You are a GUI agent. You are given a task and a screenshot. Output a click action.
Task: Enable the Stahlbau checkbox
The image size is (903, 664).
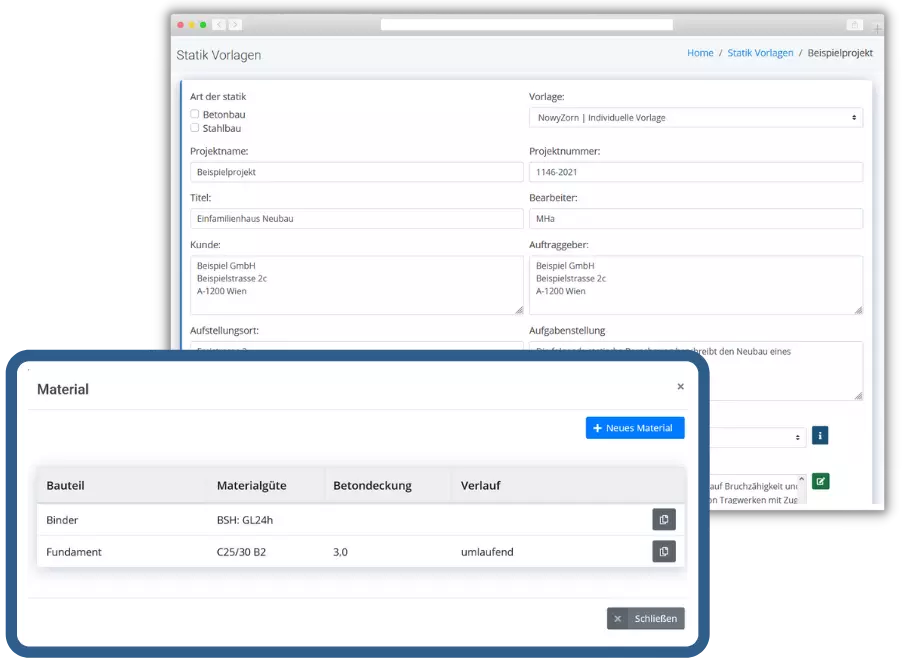point(195,128)
